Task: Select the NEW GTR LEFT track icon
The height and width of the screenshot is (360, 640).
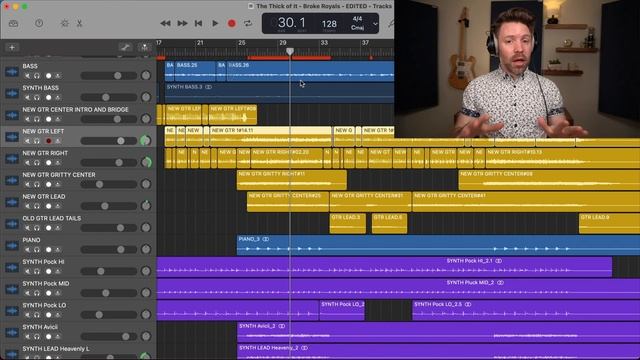Action: click(12, 137)
